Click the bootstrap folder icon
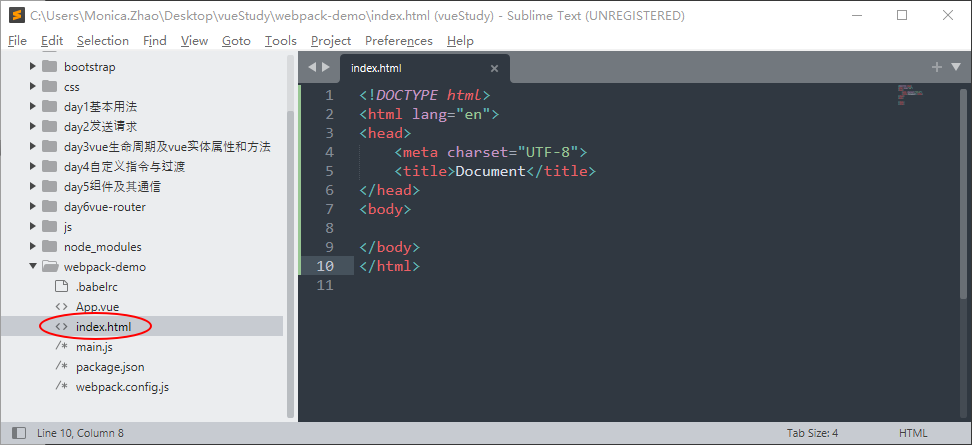The width and height of the screenshot is (972, 445). coord(50,66)
